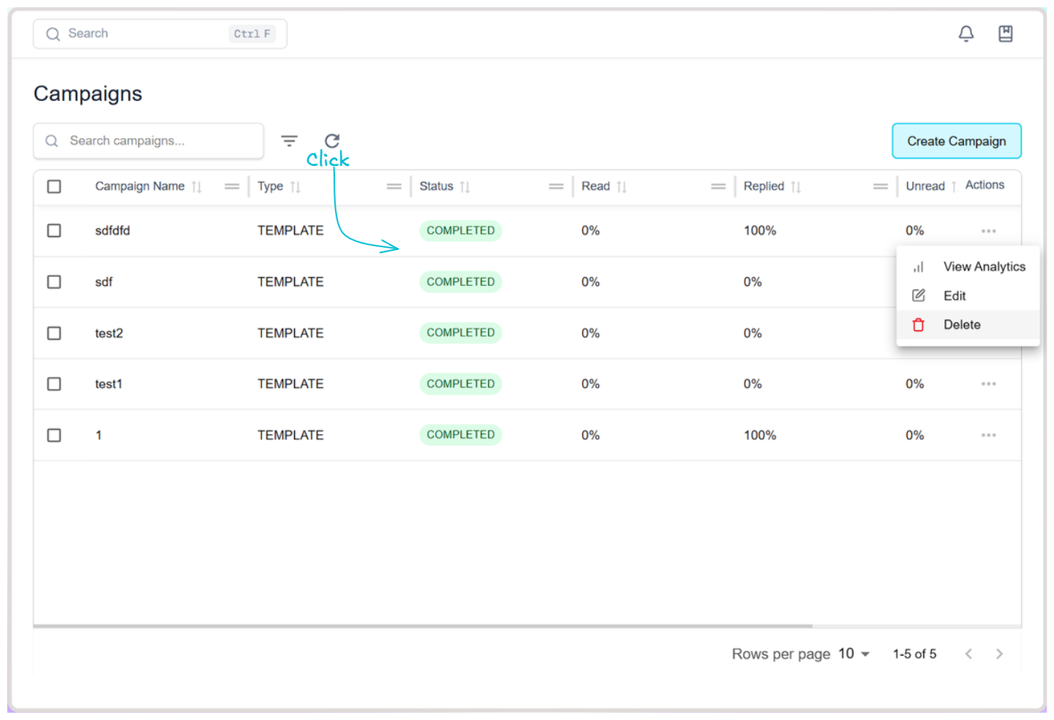This screenshot has width=1054, height=720.
Task: Expand the Rows per page dropdown
Action: tap(854, 654)
